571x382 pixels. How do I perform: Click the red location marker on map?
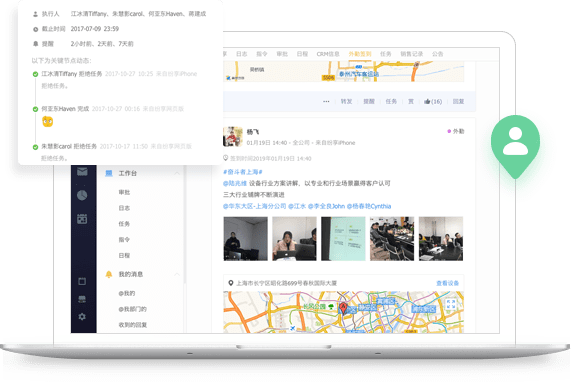tap(343, 308)
